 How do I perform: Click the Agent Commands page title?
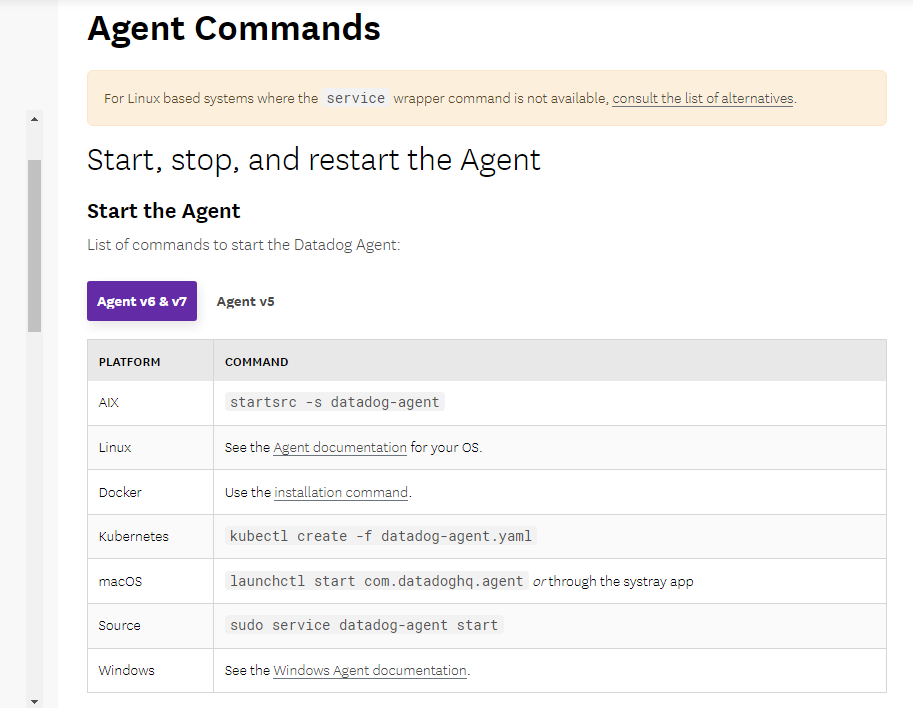tap(233, 29)
